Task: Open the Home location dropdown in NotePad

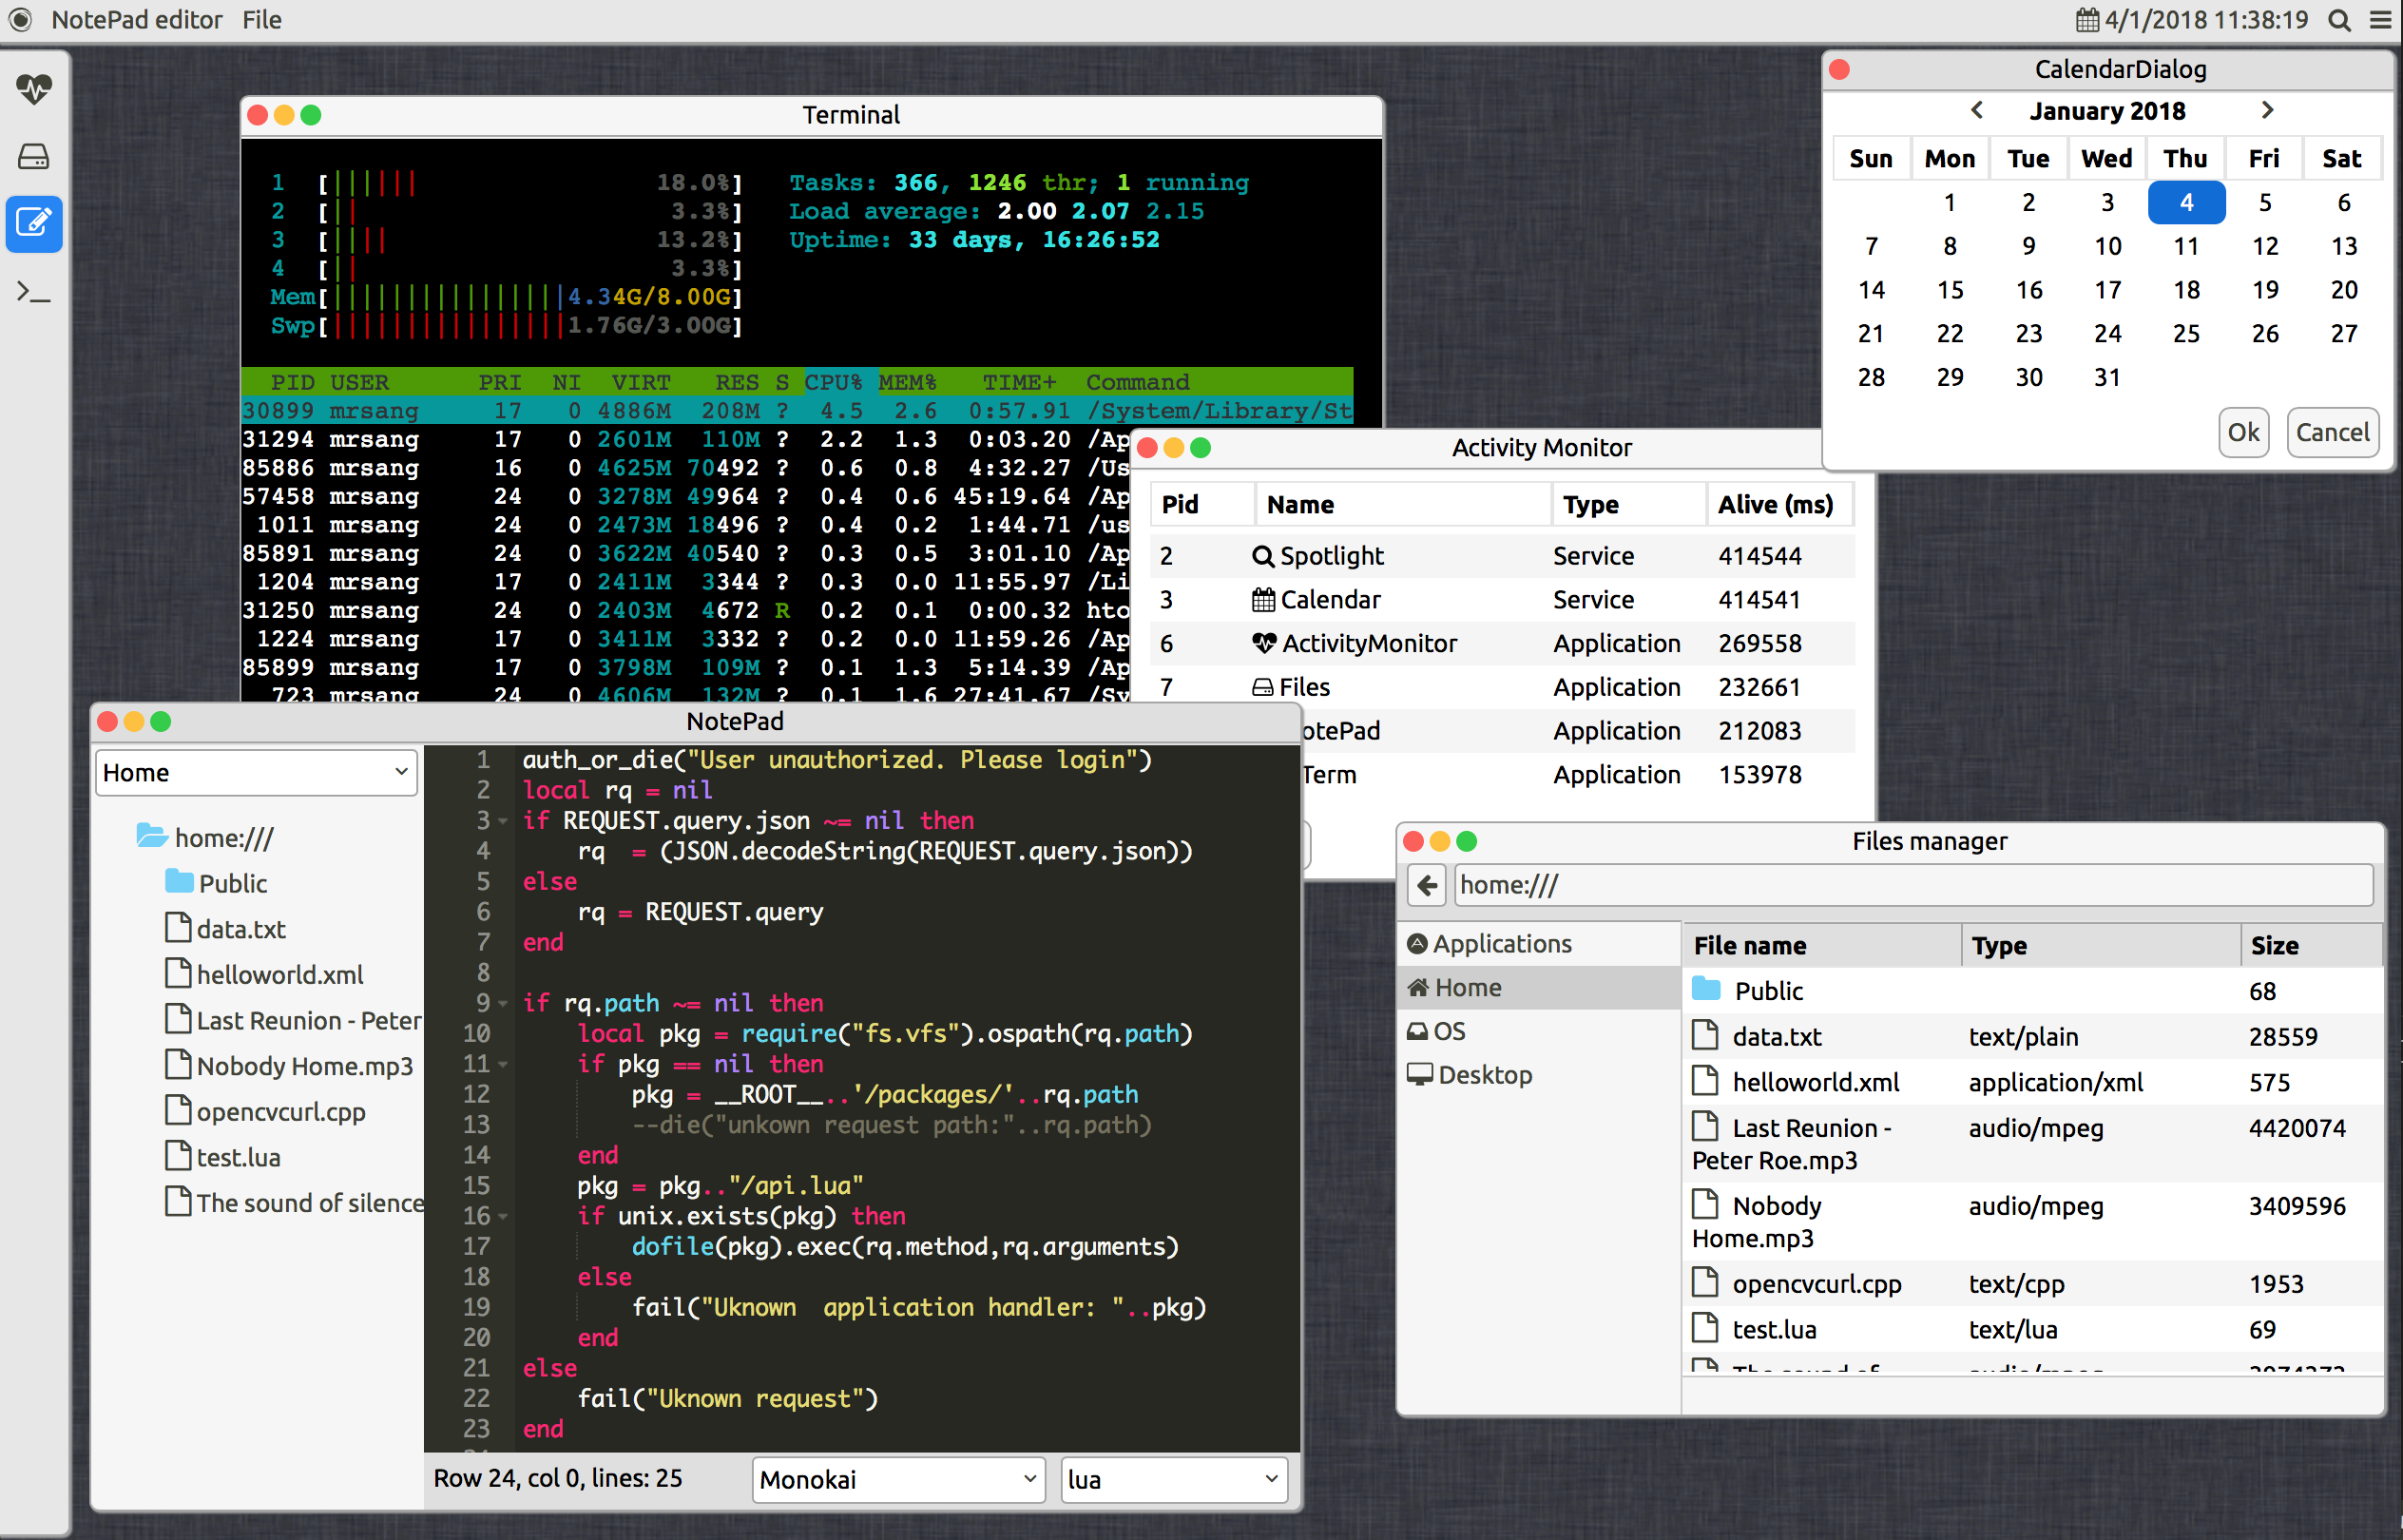Action: click(256, 773)
